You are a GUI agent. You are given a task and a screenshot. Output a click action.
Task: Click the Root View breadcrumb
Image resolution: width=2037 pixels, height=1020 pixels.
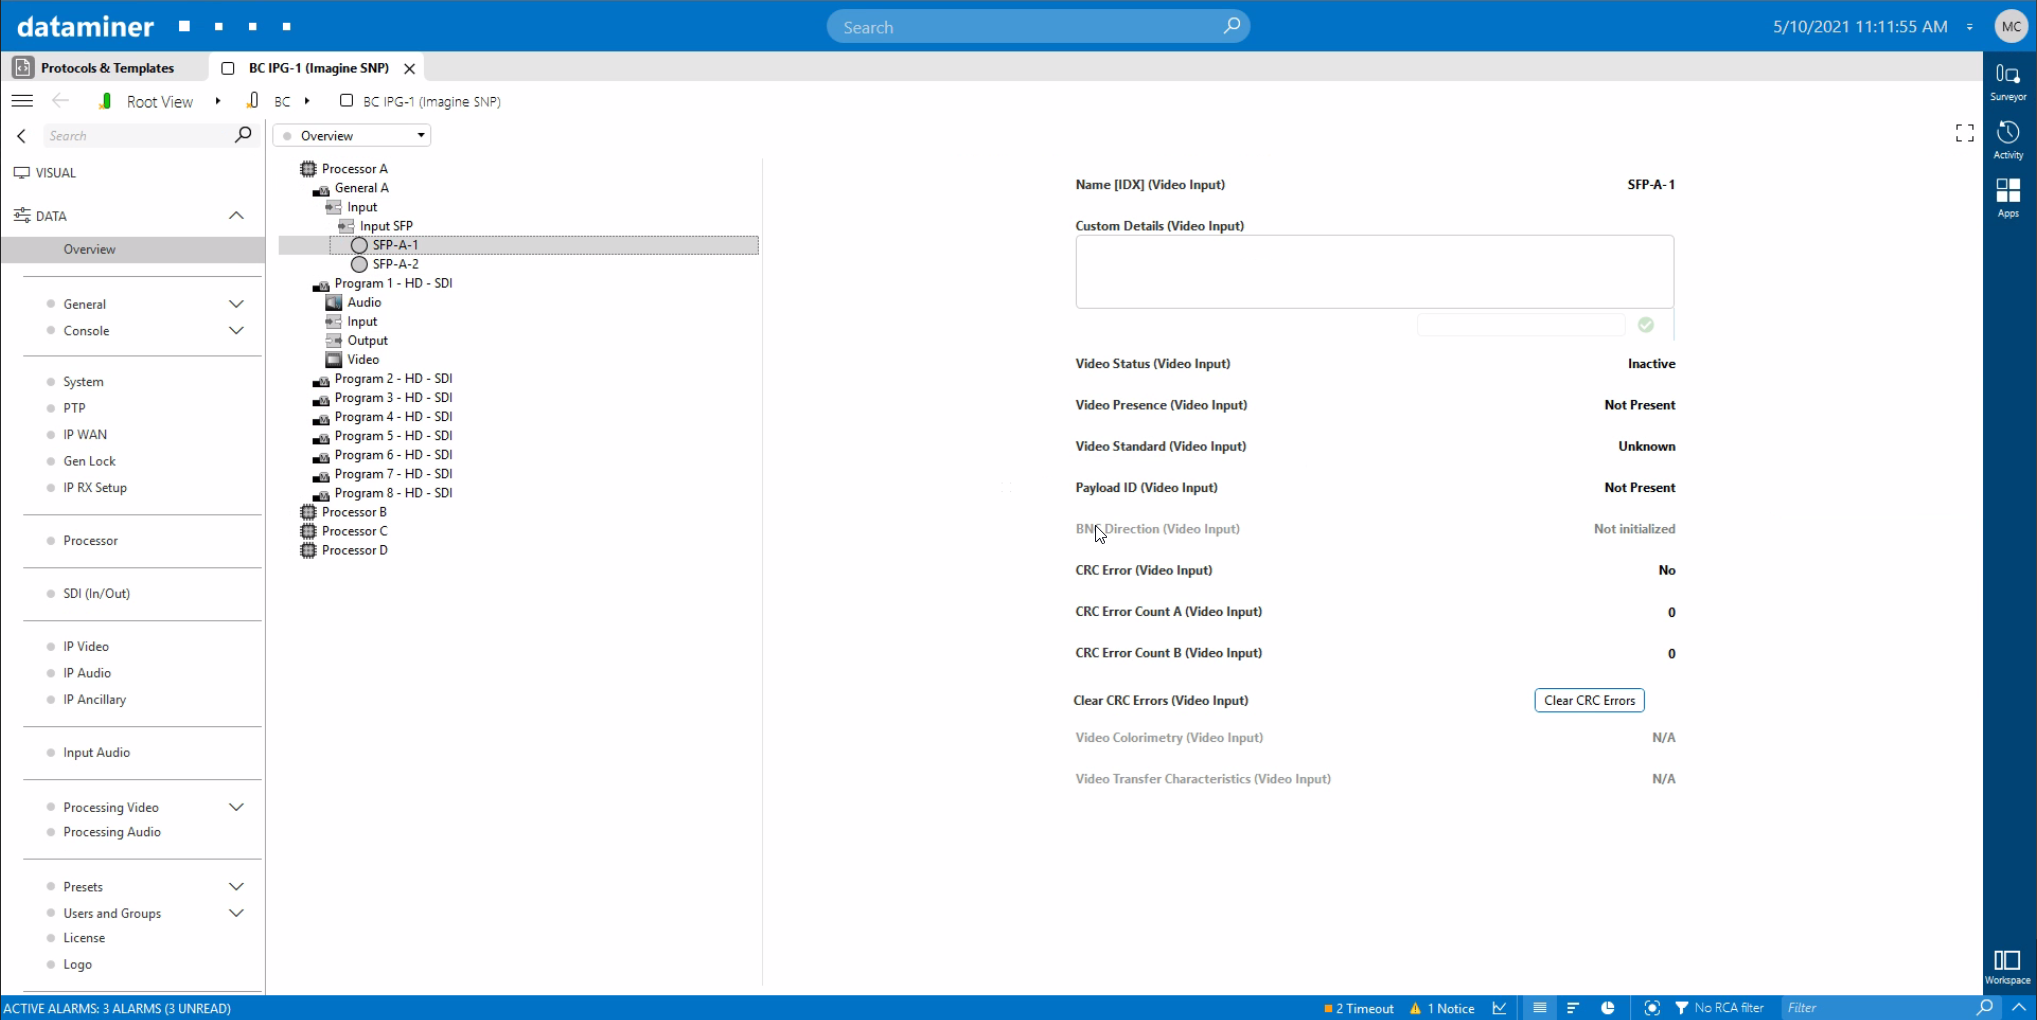coord(160,102)
